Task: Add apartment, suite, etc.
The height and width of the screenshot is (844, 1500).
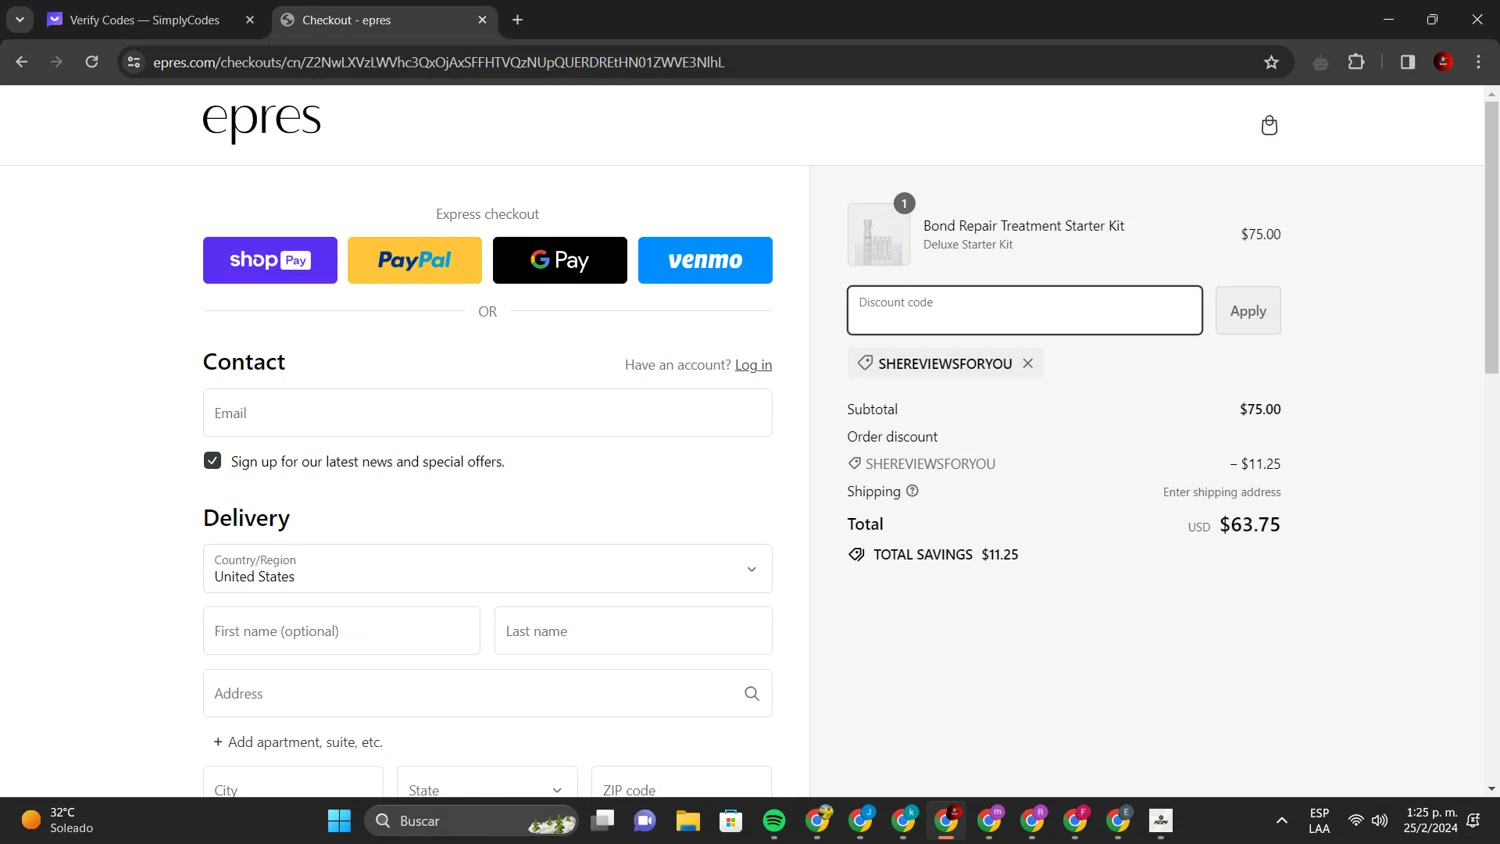Action: 298,742
